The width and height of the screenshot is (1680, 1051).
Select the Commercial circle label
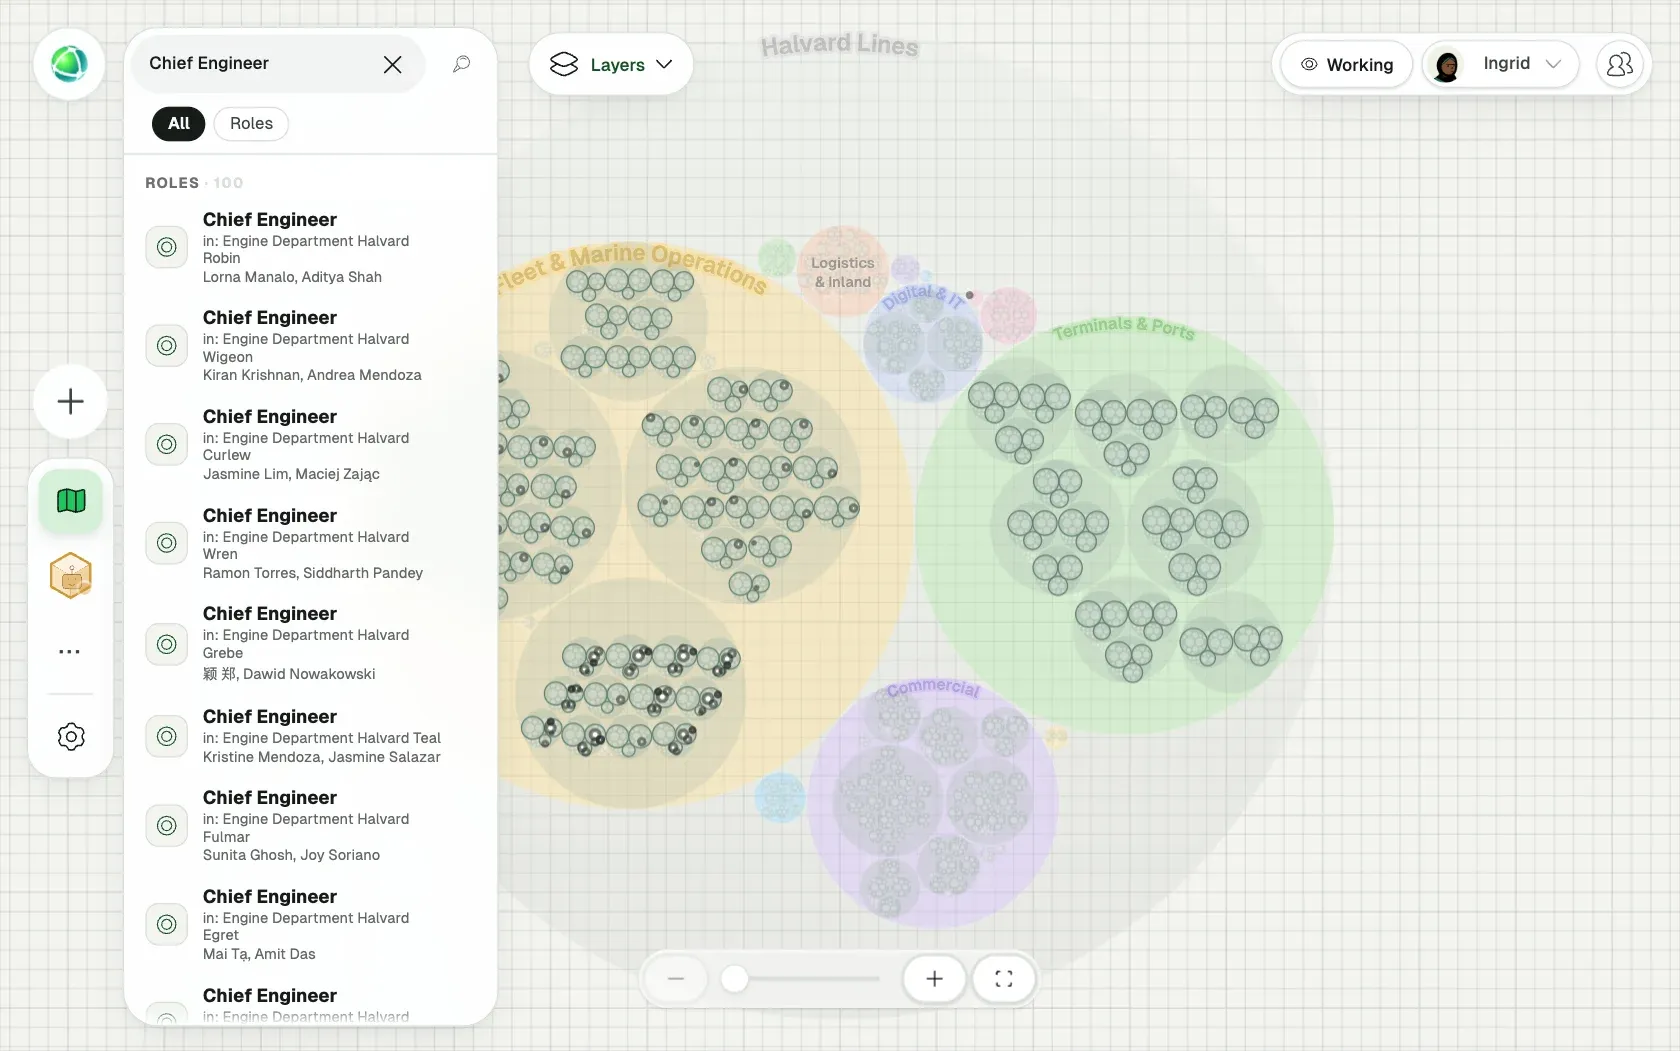934,688
